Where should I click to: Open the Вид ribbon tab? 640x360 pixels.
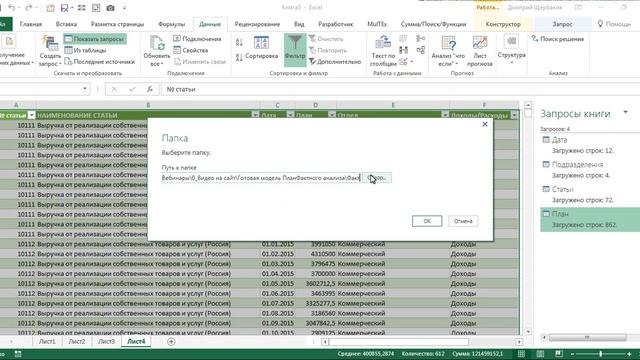(299, 24)
